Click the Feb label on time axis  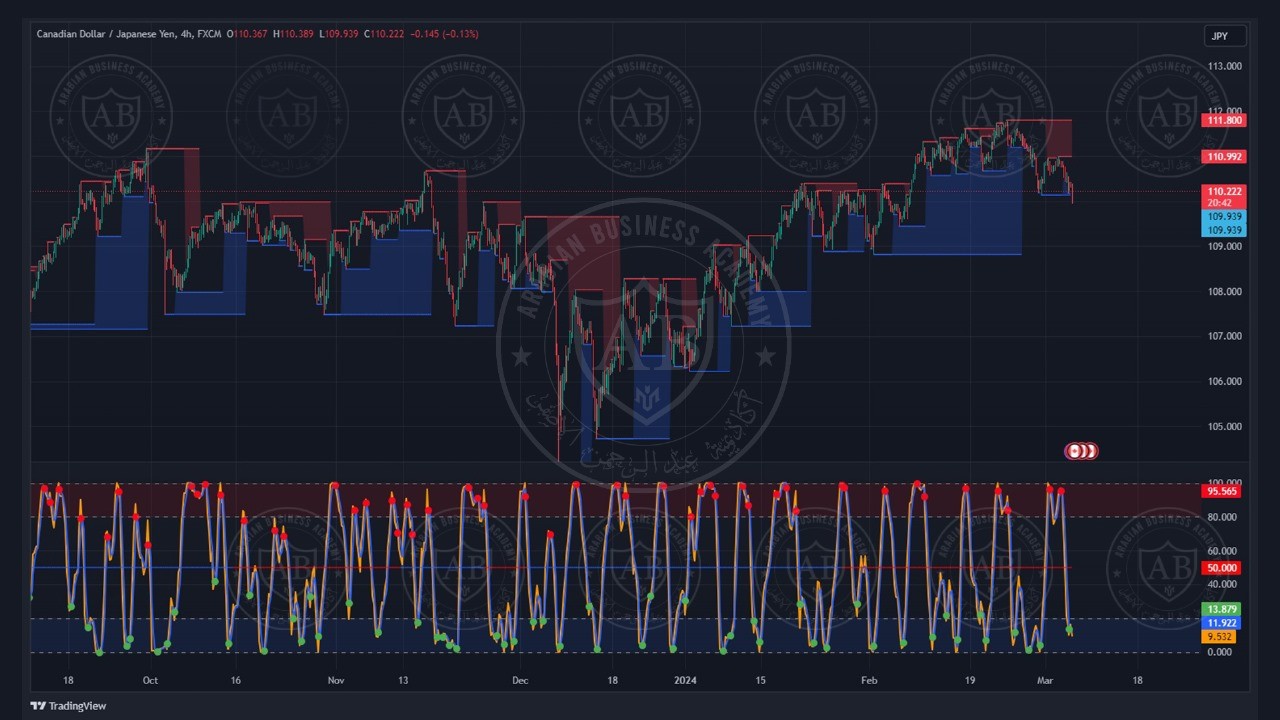pos(869,680)
